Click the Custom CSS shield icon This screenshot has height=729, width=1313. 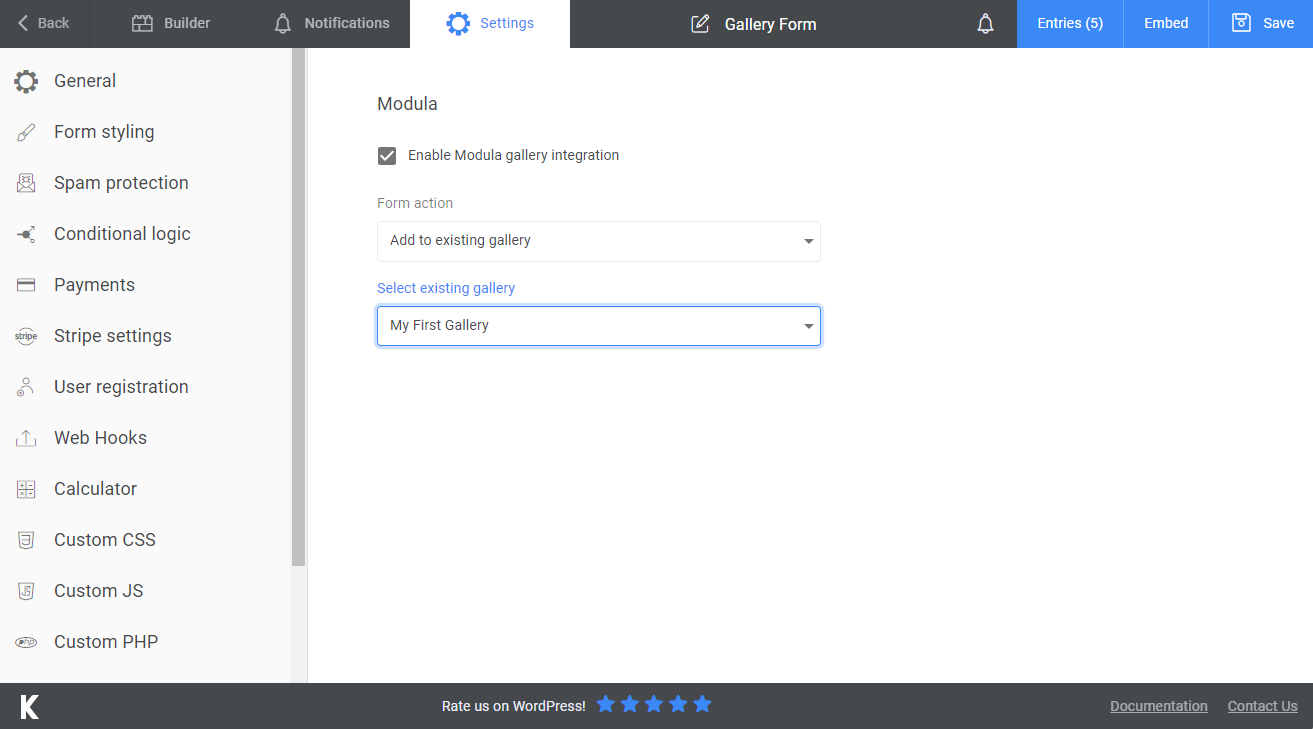[26, 540]
